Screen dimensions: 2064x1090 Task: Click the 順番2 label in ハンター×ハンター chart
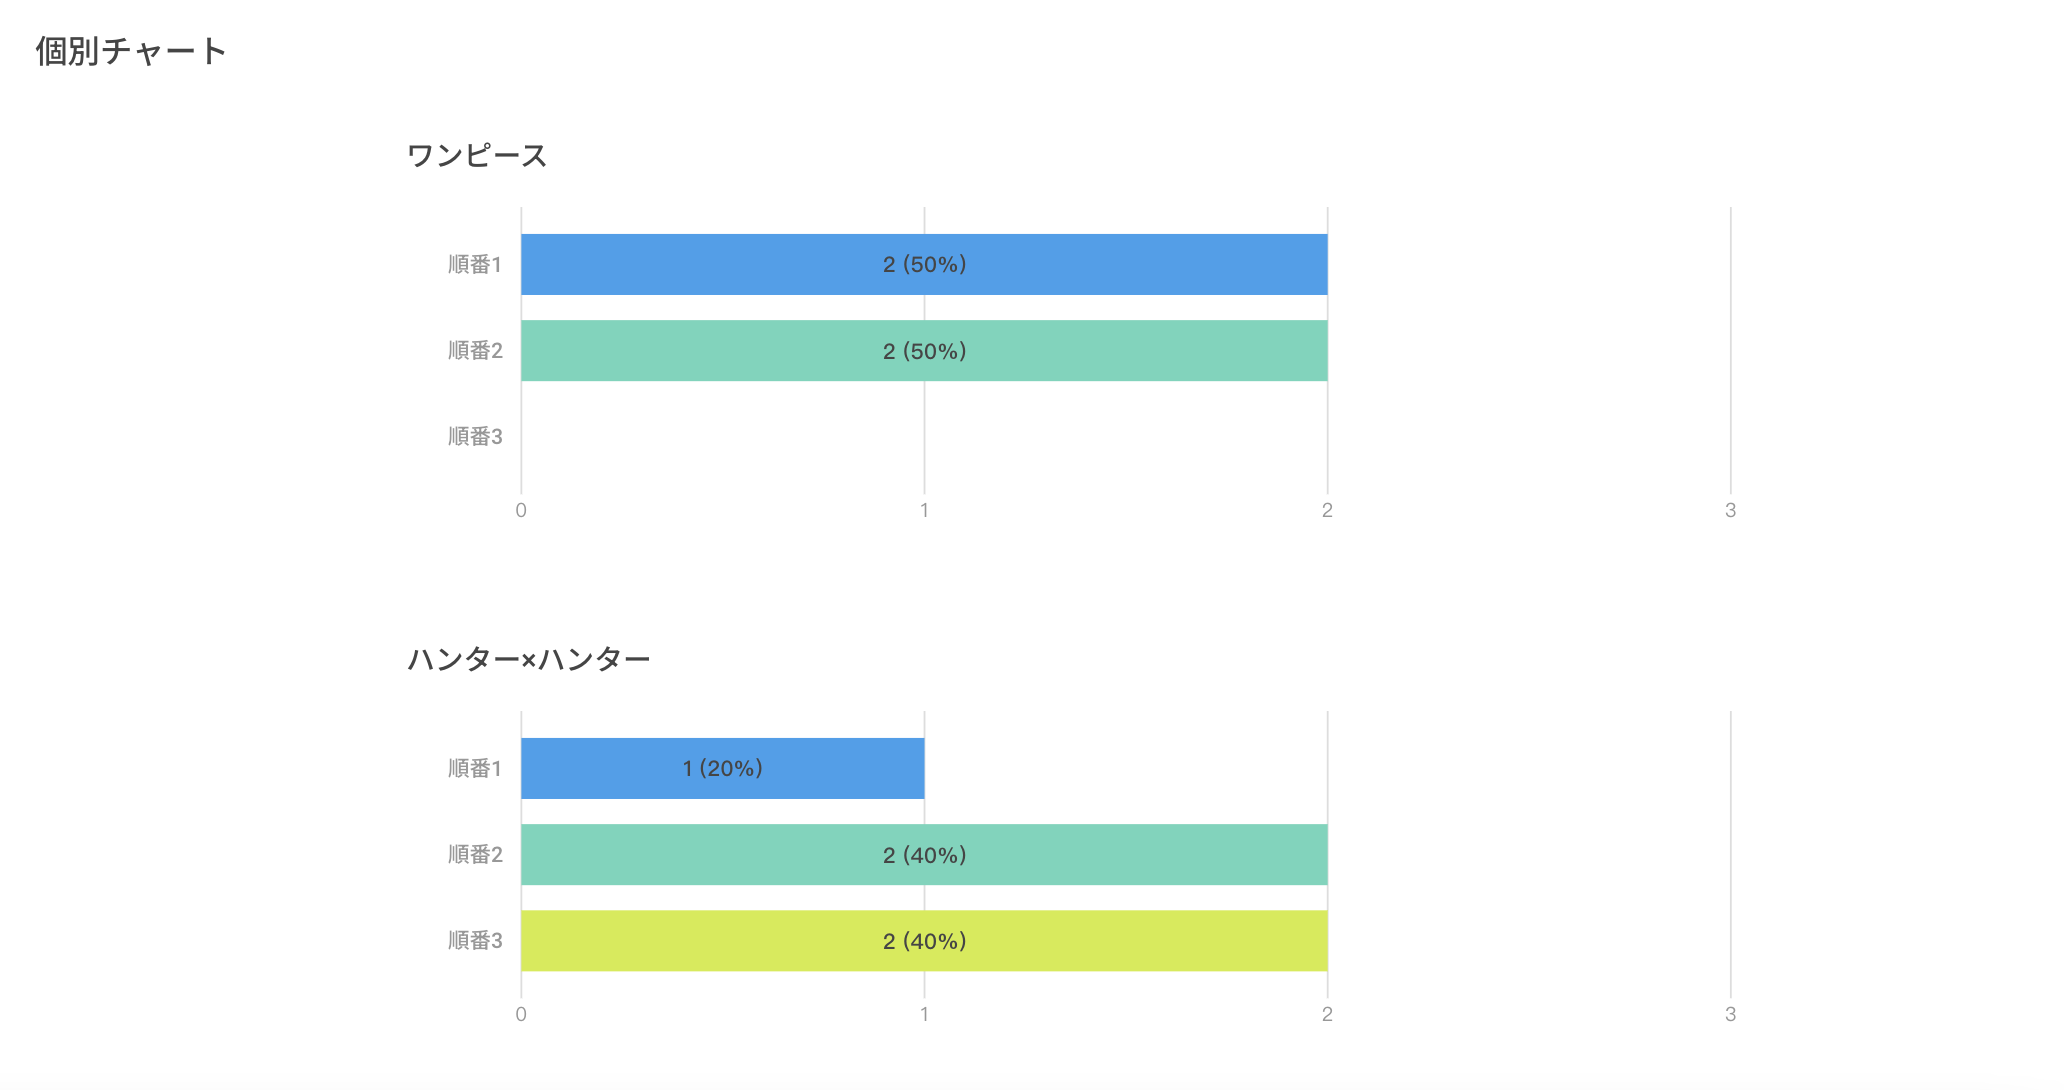point(475,855)
